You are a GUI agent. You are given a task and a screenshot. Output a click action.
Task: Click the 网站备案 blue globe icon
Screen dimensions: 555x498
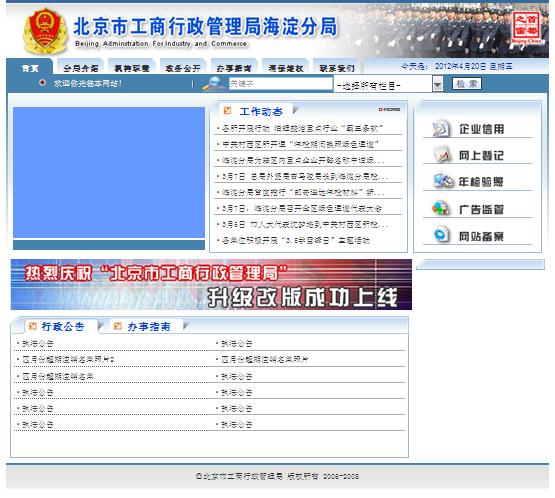coord(441,235)
